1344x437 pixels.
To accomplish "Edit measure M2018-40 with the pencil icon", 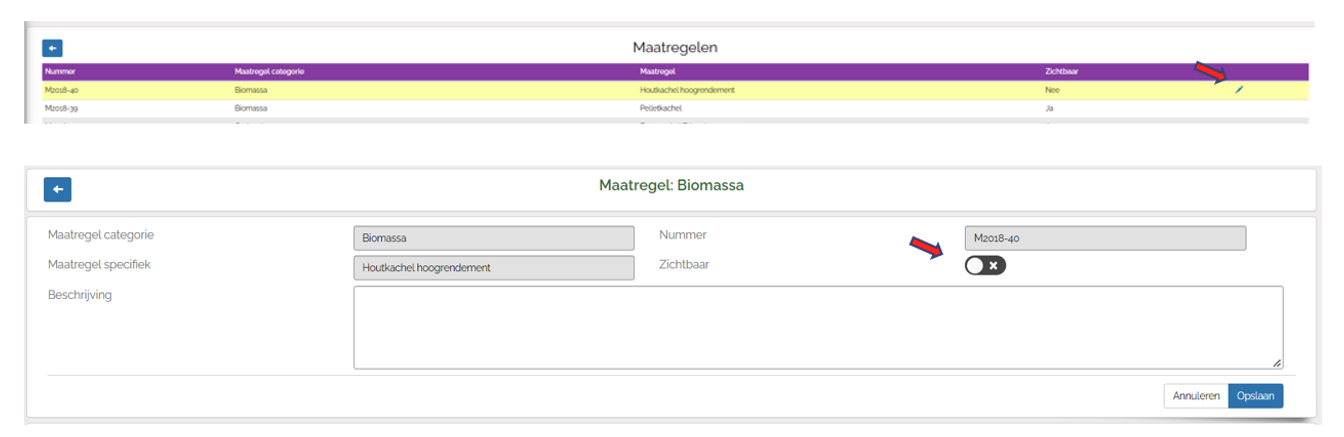I will pyautogui.click(x=1239, y=90).
